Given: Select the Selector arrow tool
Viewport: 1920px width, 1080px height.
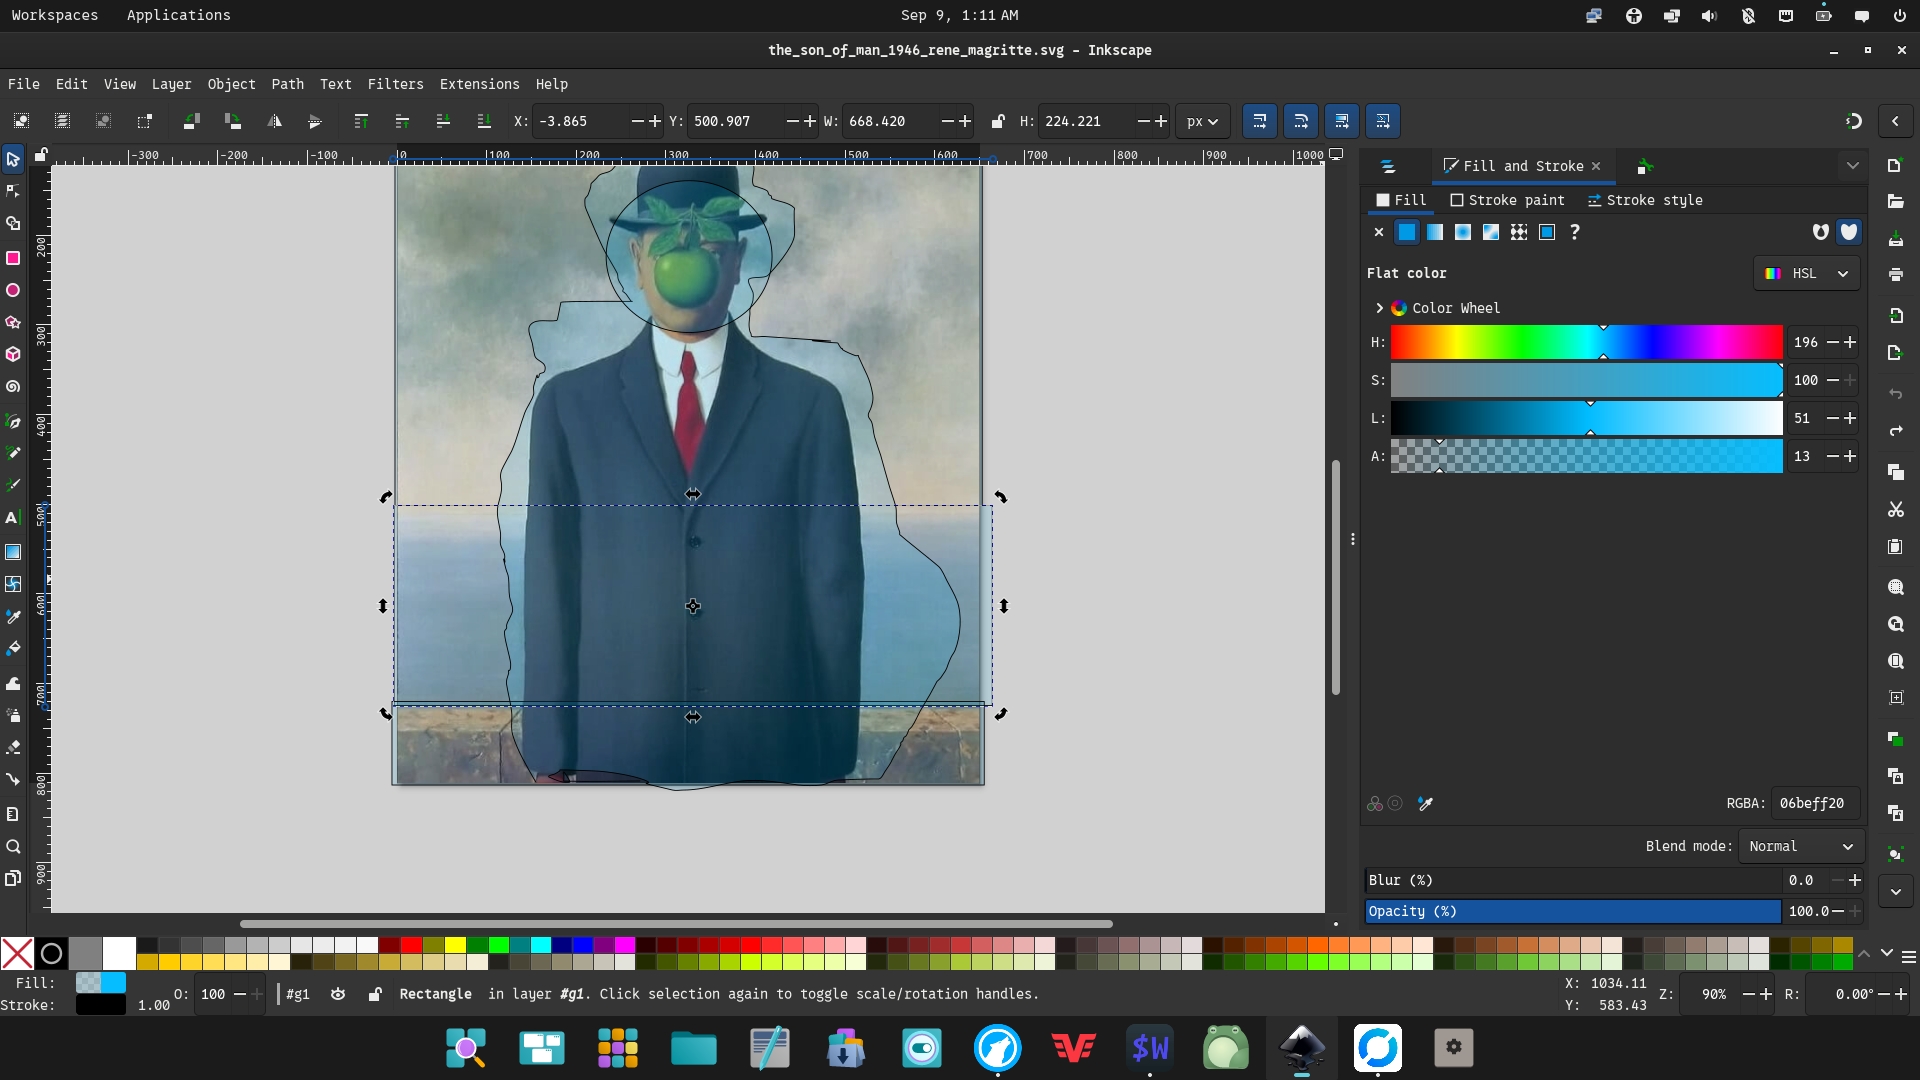Looking at the screenshot, I should pyautogui.click(x=13, y=159).
